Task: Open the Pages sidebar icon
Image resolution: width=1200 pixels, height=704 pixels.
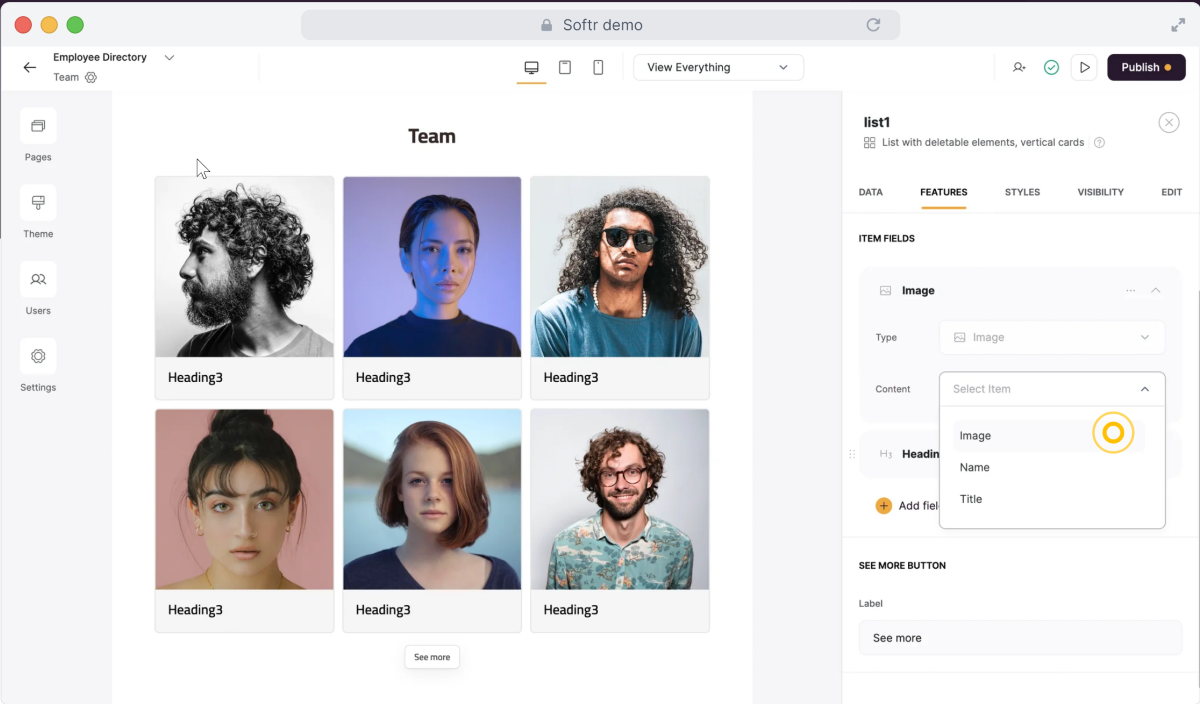Action: click(38, 126)
